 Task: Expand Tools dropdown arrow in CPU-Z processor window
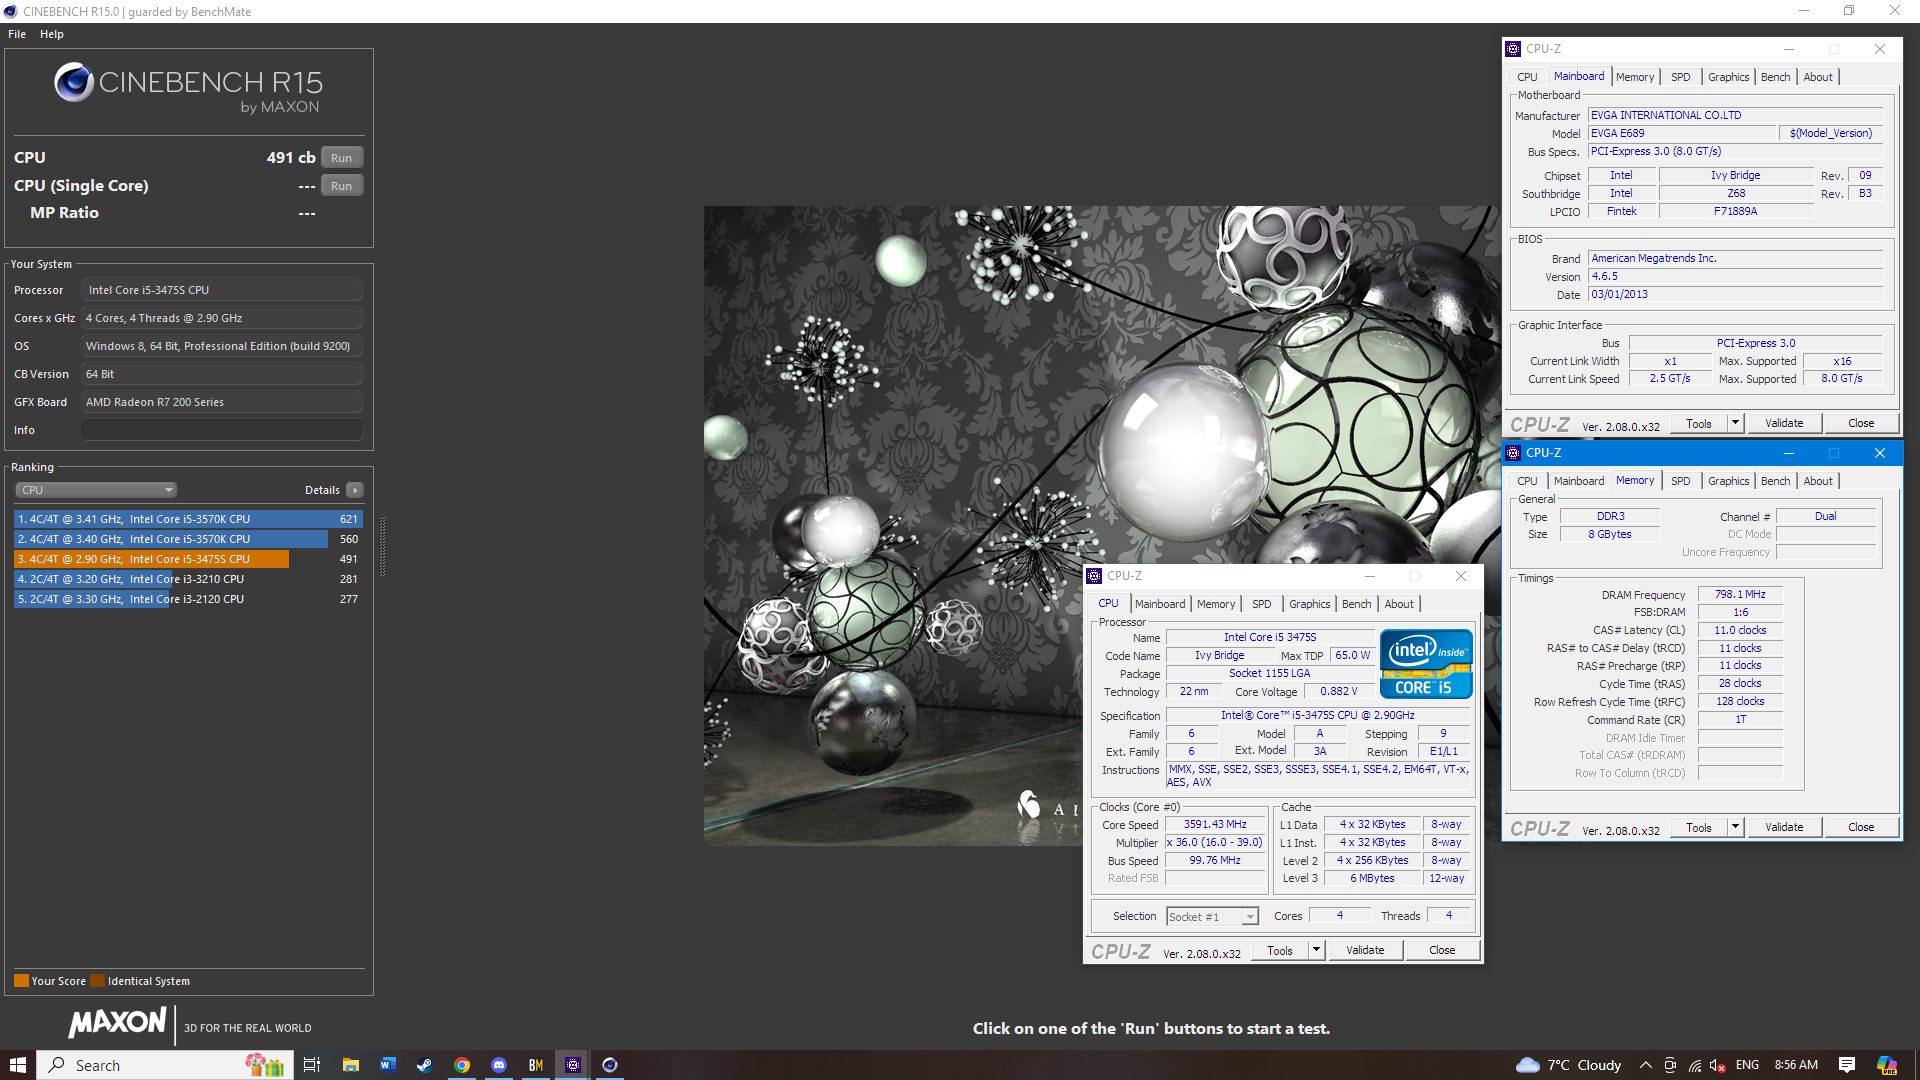click(x=1317, y=951)
